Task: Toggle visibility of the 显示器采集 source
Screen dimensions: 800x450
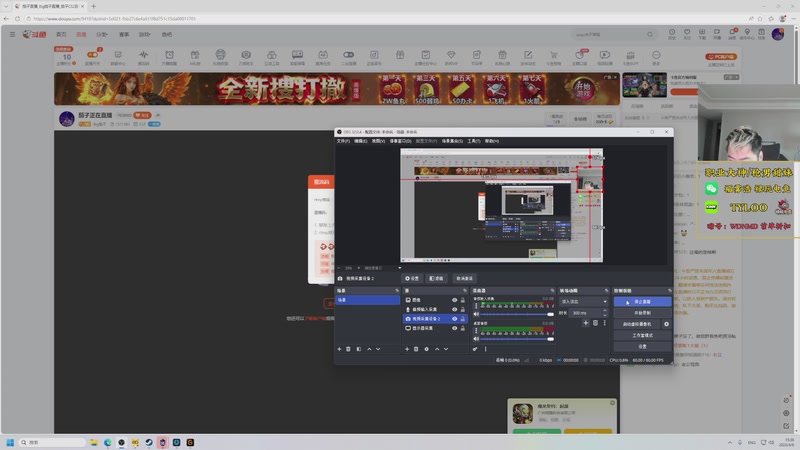Action: [x=454, y=328]
